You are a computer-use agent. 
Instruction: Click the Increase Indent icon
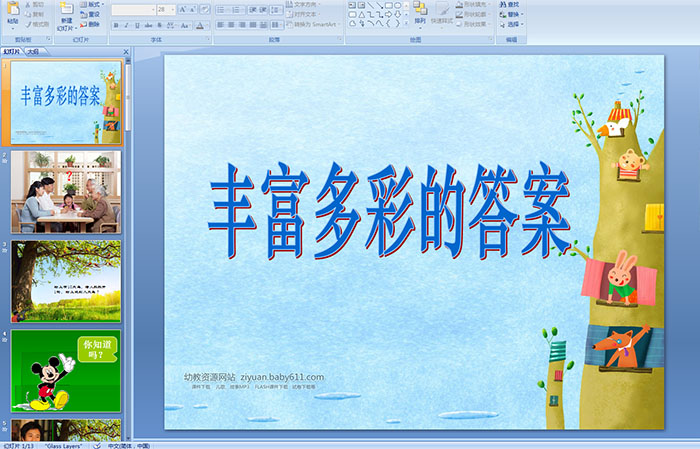pyautogui.click(x=263, y=9)
